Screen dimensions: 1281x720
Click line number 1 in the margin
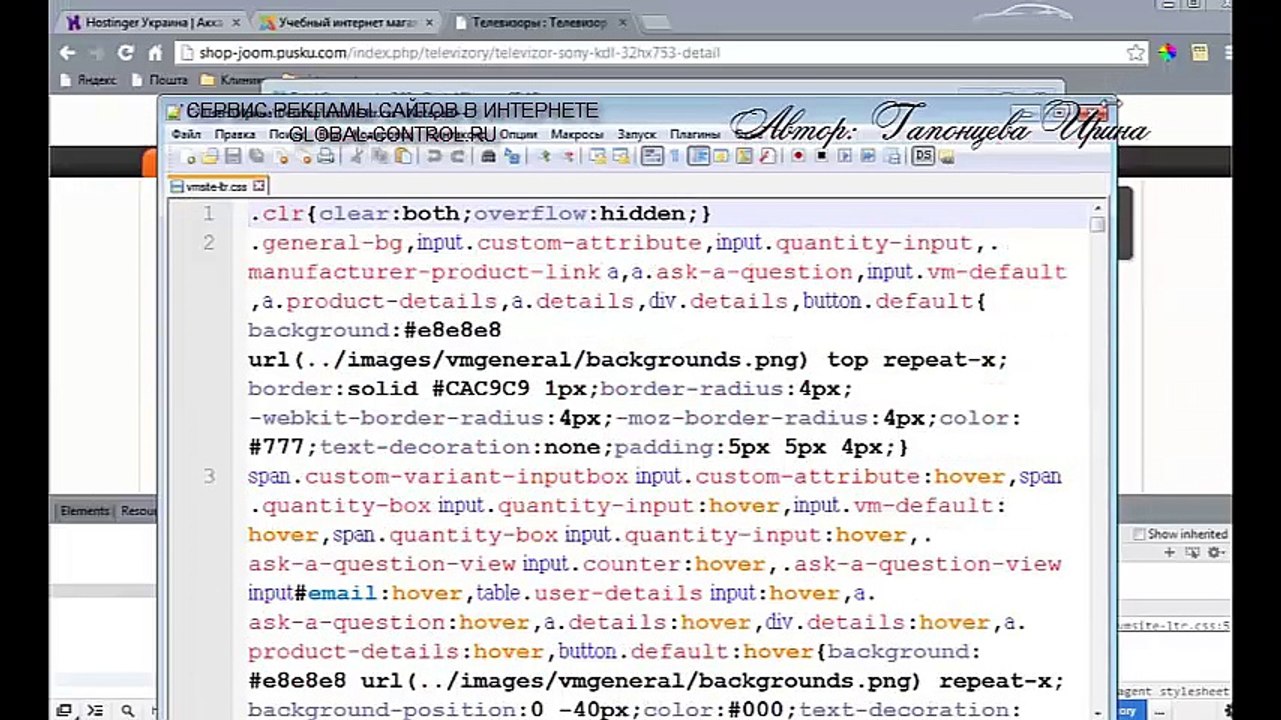(x=208, y=213)
